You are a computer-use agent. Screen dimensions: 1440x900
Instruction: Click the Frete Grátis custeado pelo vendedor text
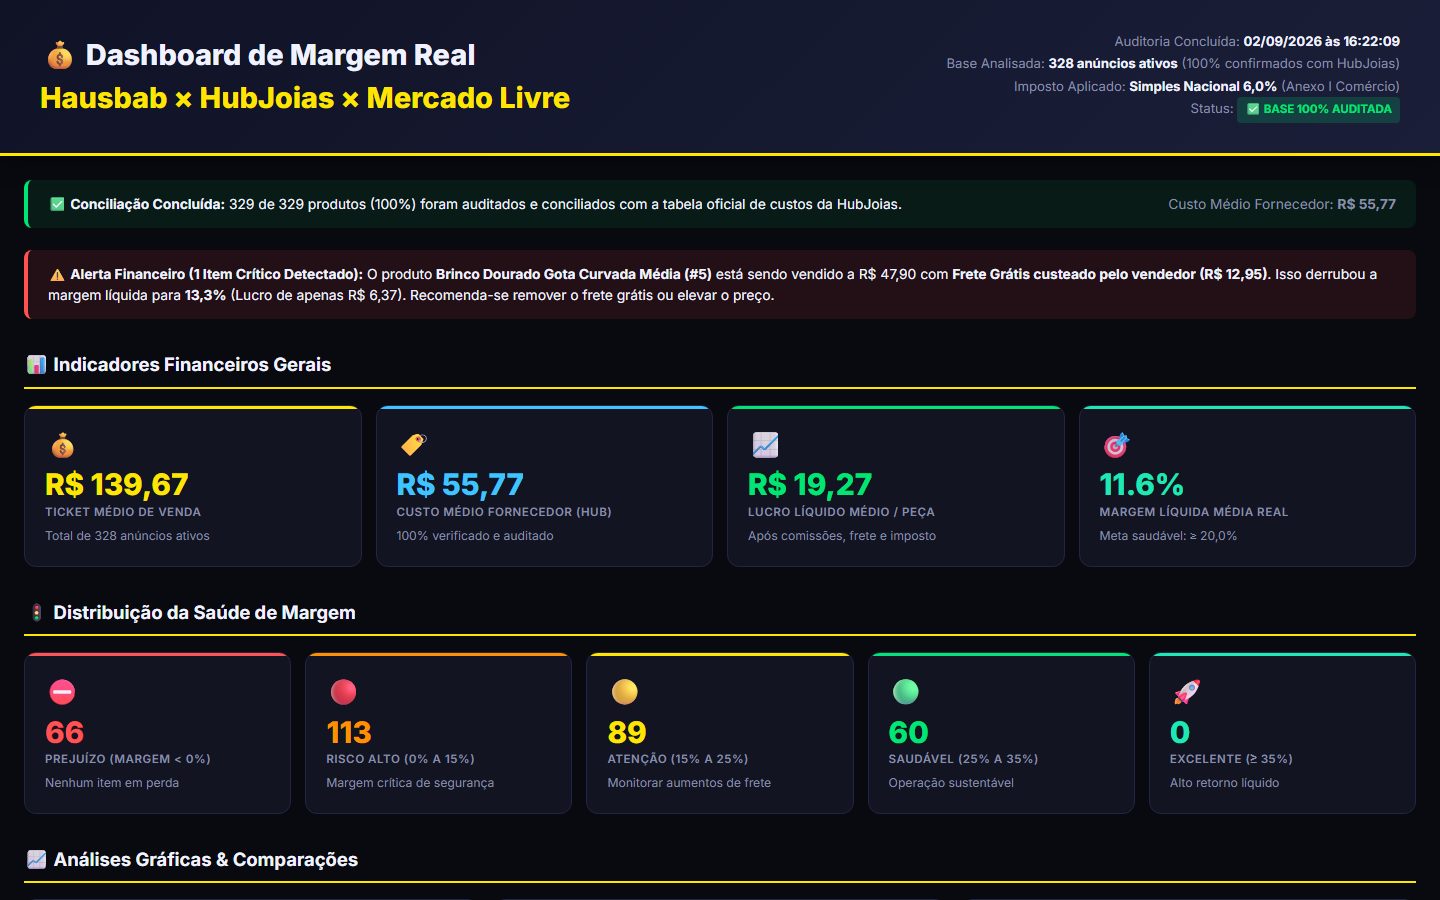coord(1110,274)
